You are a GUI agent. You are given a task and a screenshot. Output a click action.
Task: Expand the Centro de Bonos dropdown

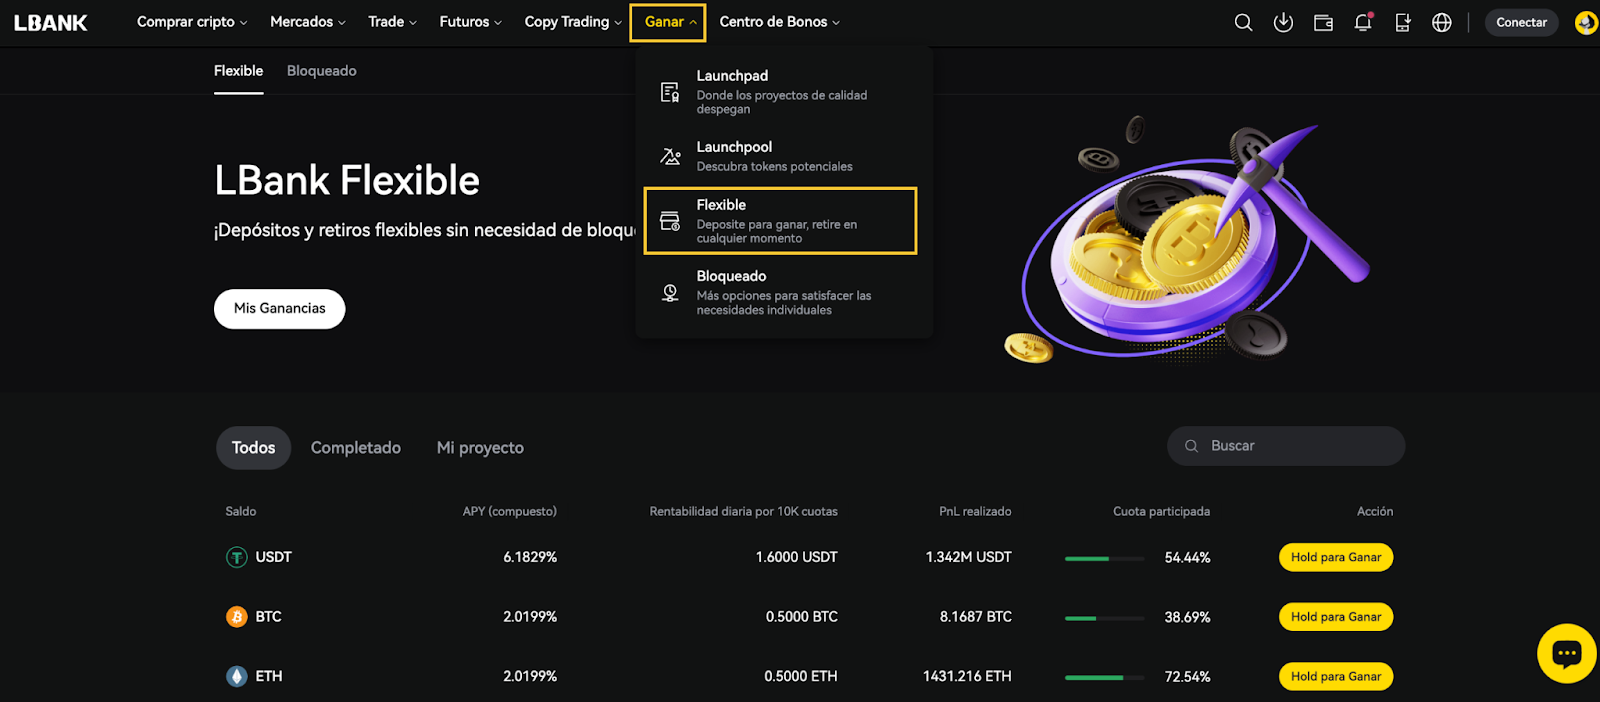coord(780,22)
